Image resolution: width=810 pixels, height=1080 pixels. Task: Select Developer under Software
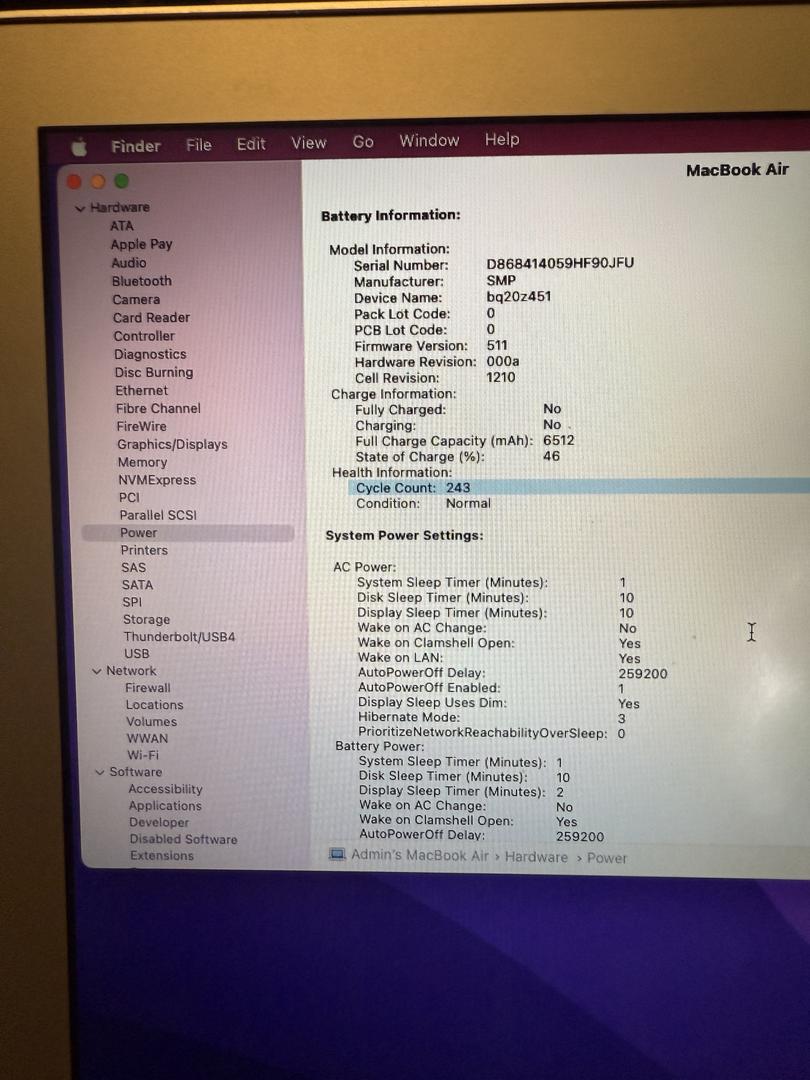coord(159,822)
